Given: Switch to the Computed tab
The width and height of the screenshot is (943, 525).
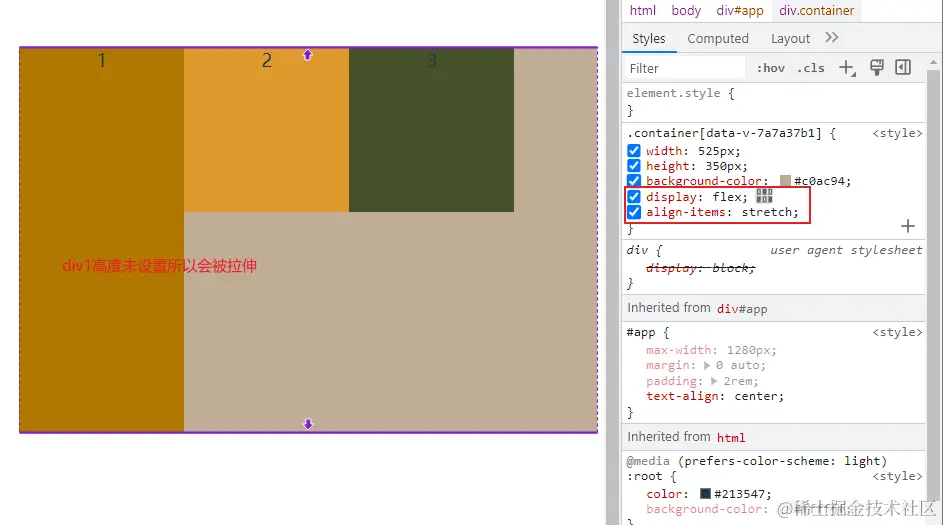Looking at the screenshot, I should click(717, 38).
